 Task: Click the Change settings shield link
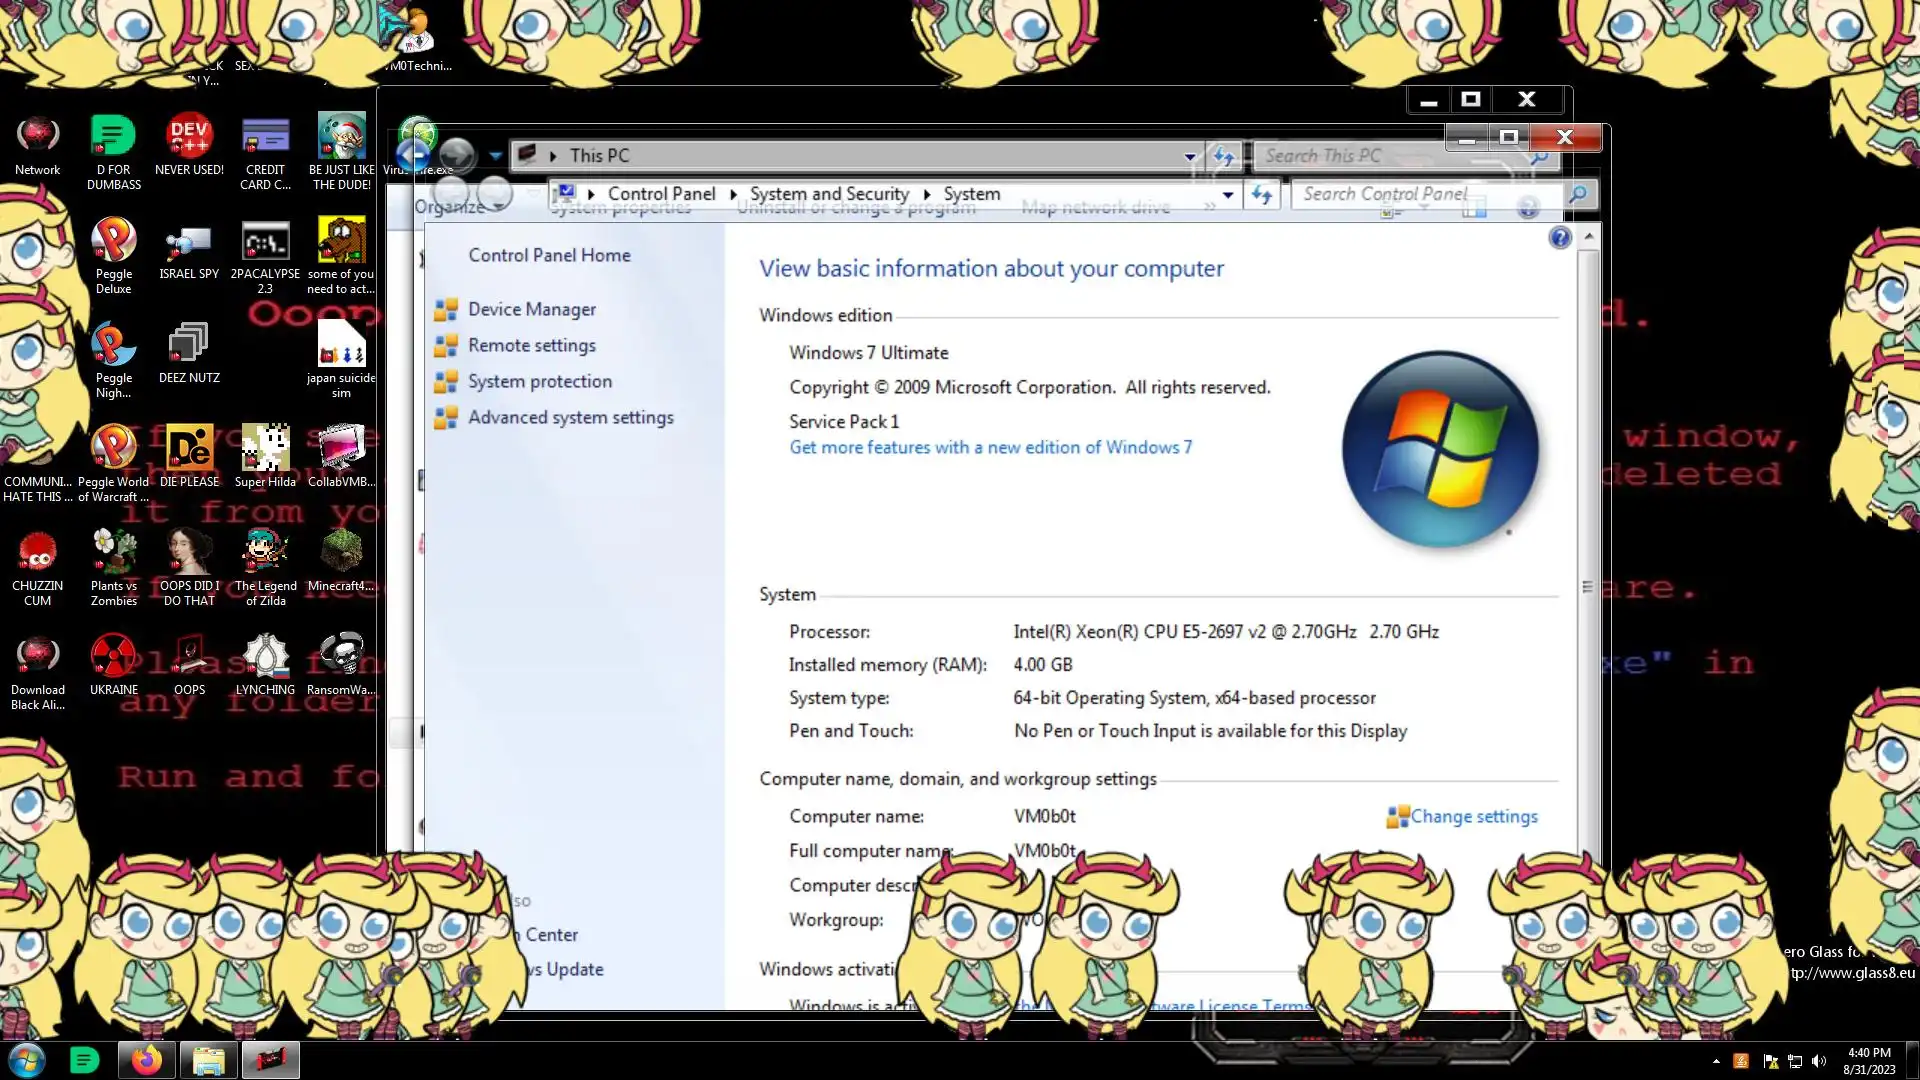click(1473, 816)
